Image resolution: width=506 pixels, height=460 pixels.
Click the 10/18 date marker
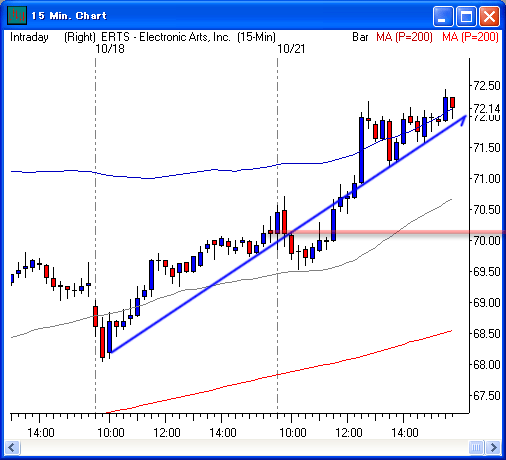point(110,49)
